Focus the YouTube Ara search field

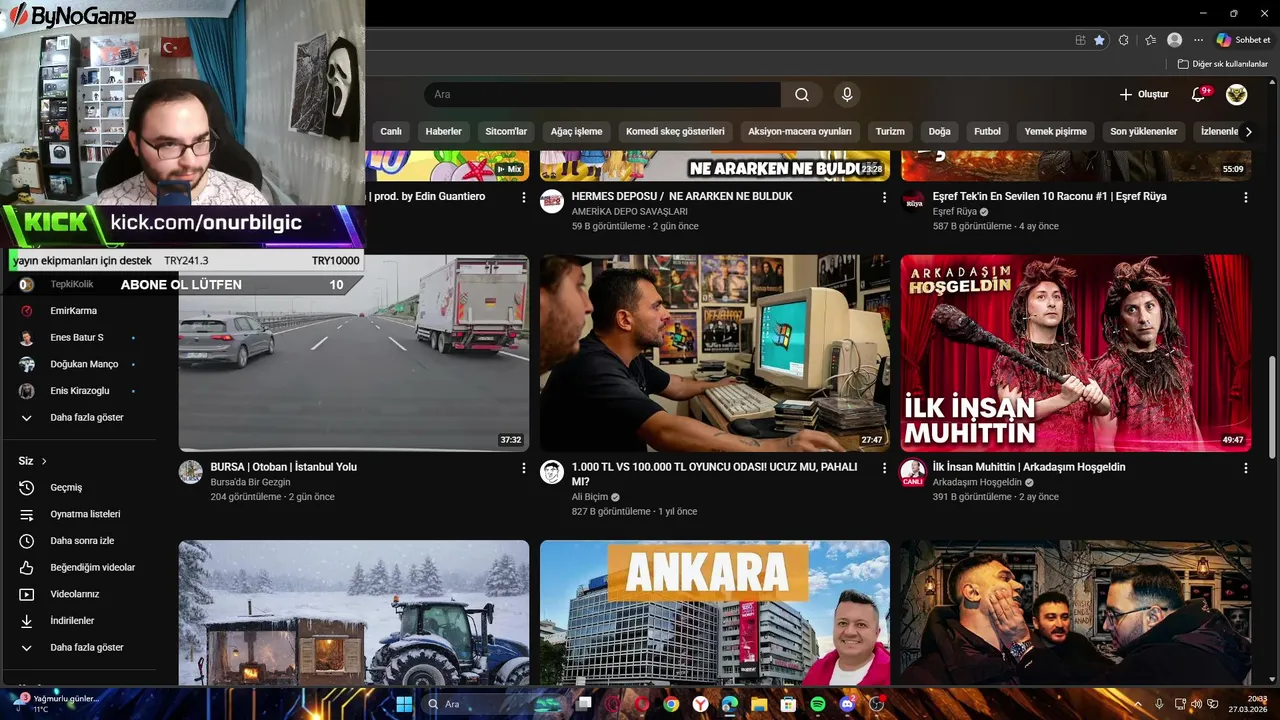point(603,95)
